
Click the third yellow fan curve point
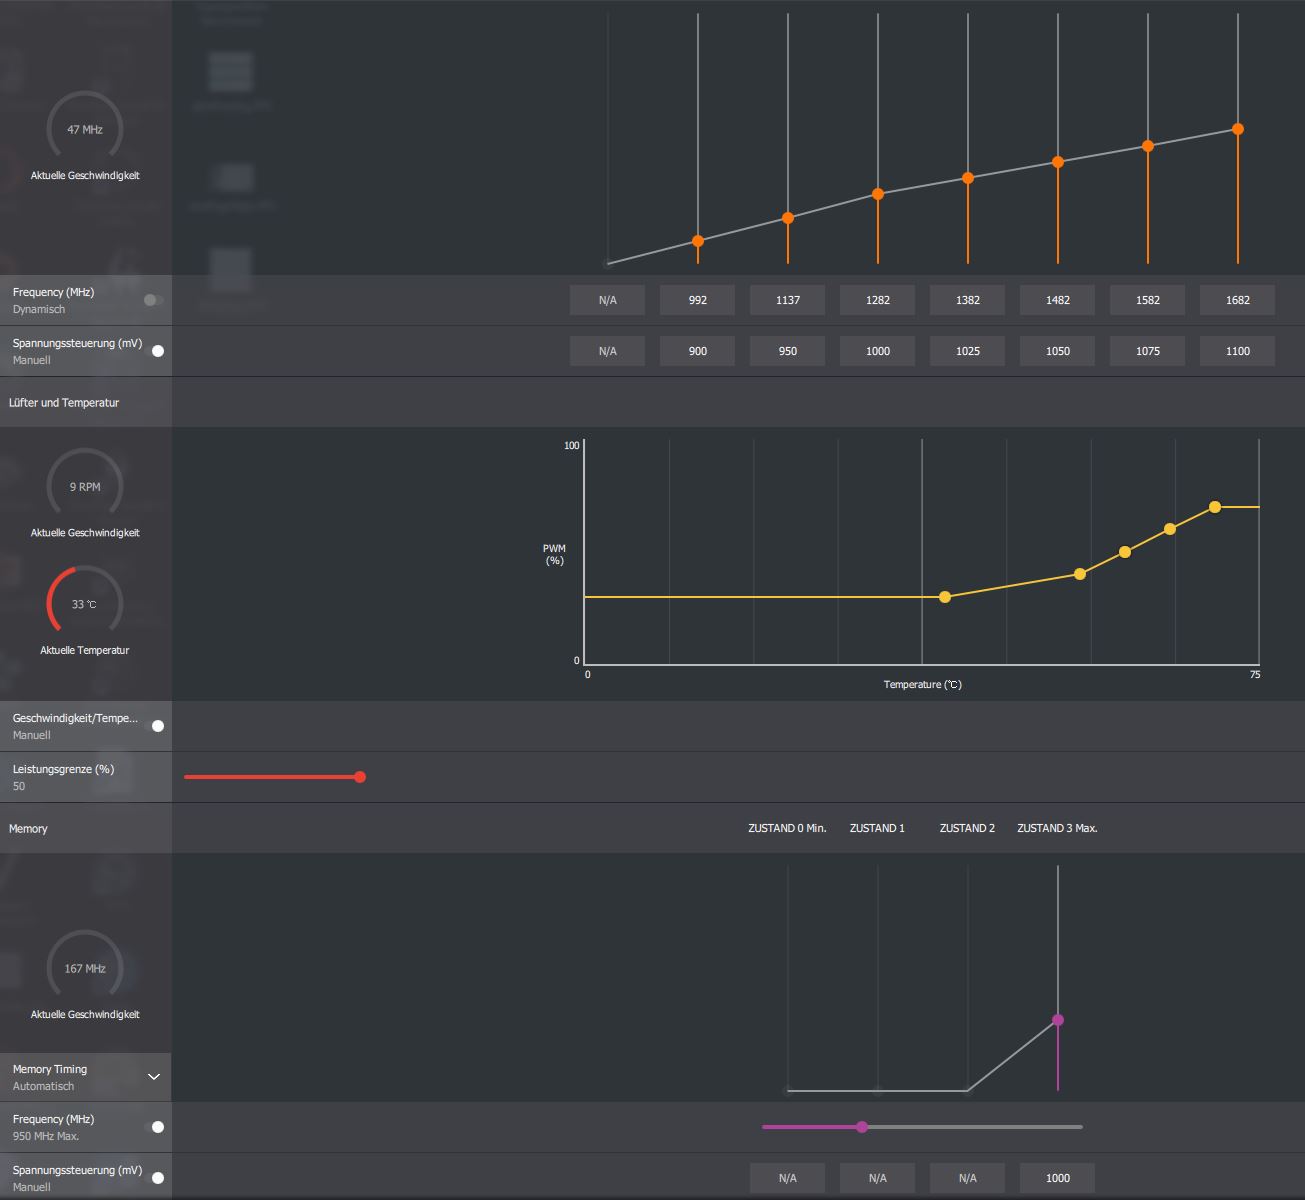tap(1125, 552)
